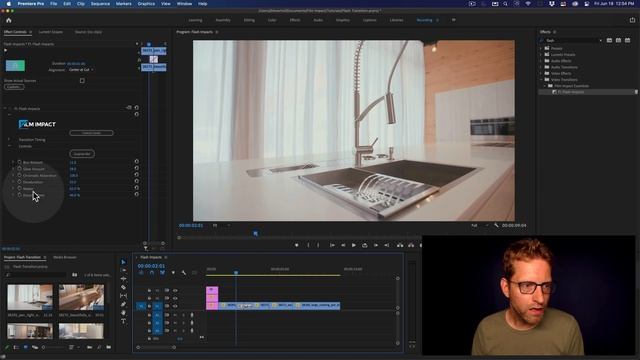Click the Custom button under Show Actual Sources
This screenshot has width=640, height=360.
point(14,87)
